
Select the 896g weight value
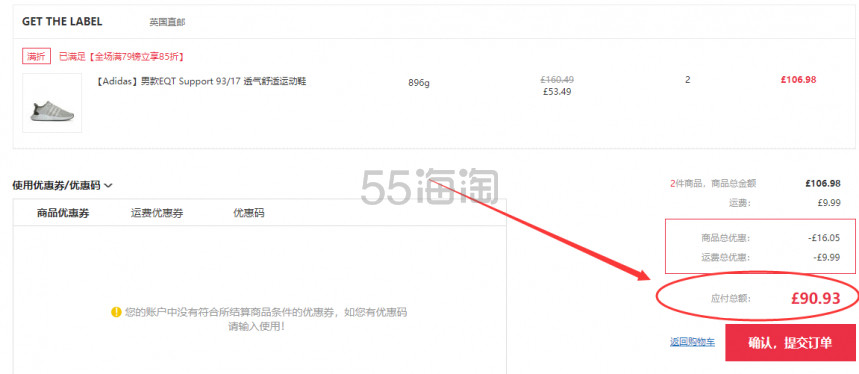point(419,83)
